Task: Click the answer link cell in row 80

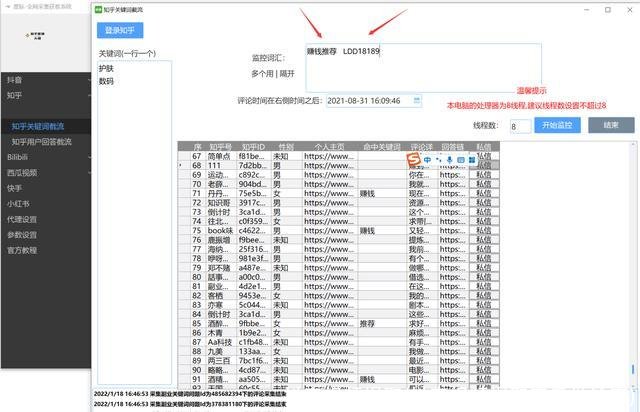Action: tap(453, 277)
